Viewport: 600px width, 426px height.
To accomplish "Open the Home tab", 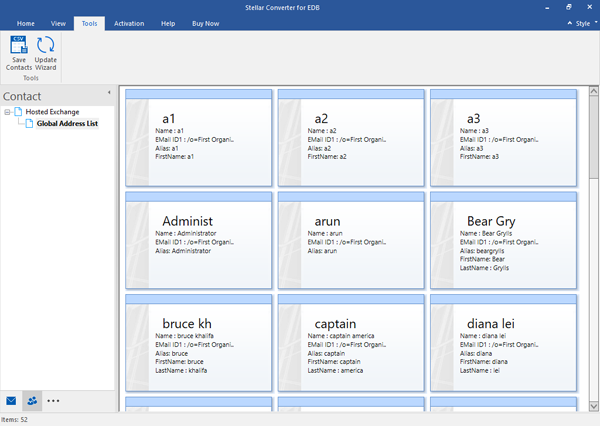I will coord(26,23).
